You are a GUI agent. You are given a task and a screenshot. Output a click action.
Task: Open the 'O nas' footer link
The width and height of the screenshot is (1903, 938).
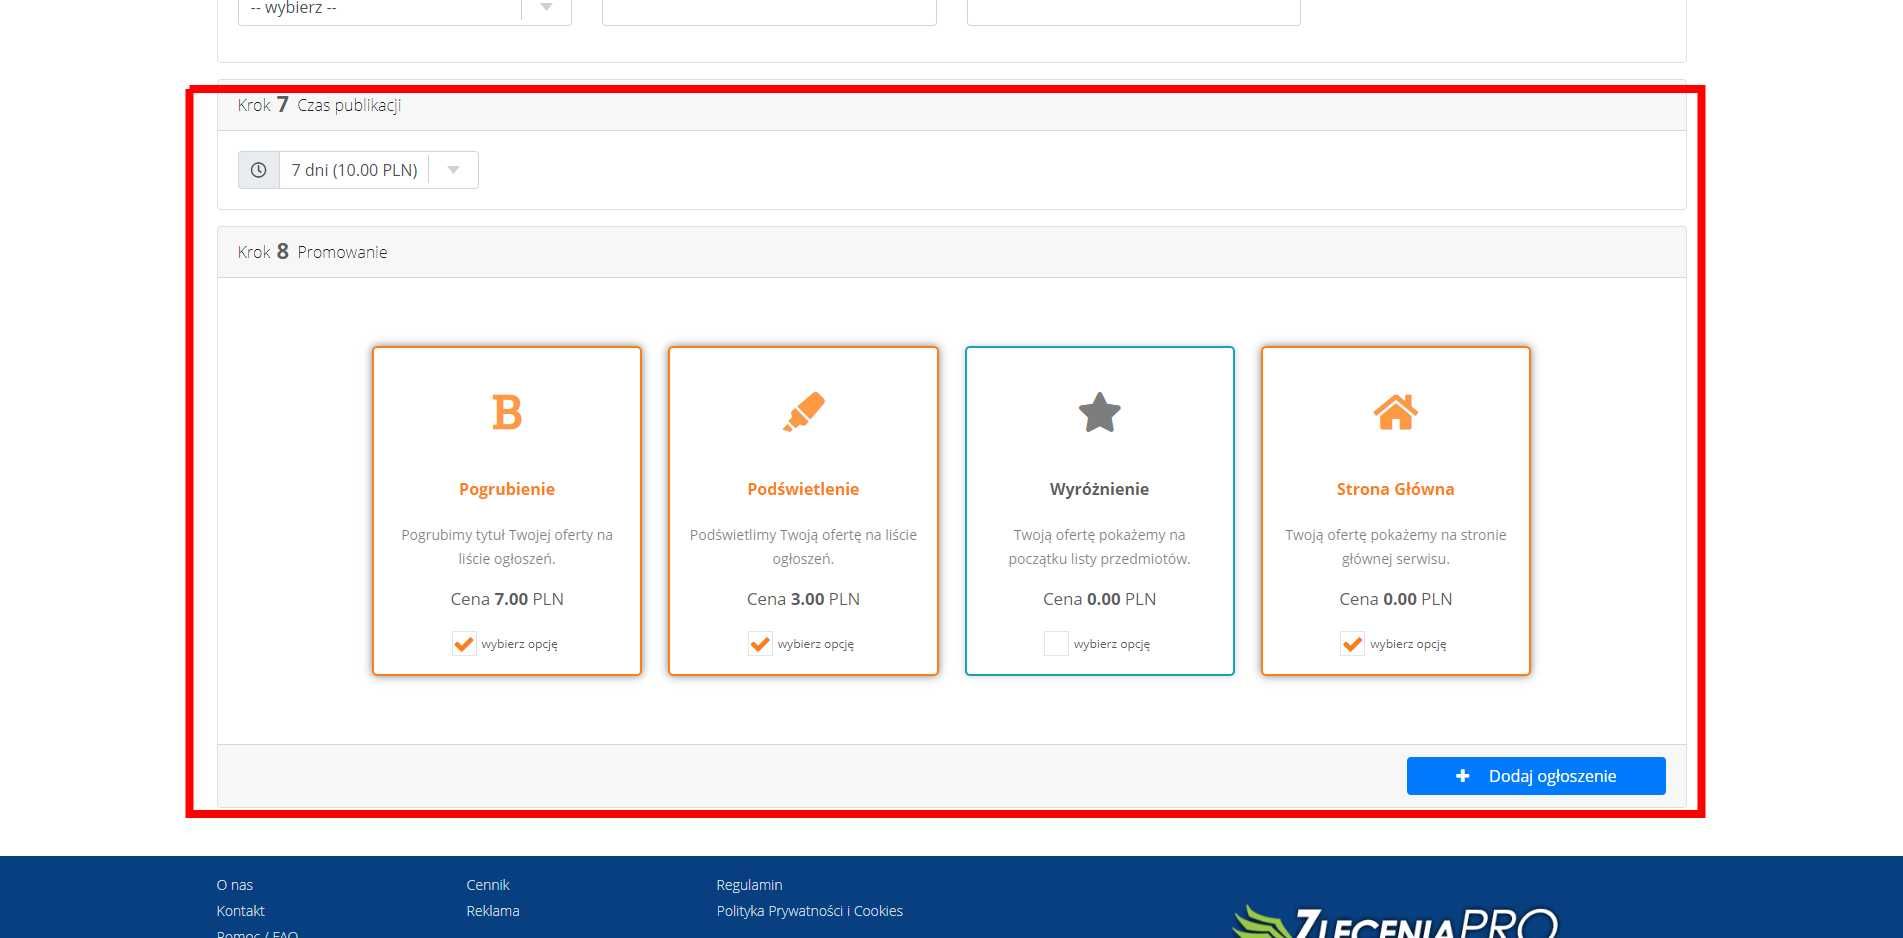tap(235, 885)
